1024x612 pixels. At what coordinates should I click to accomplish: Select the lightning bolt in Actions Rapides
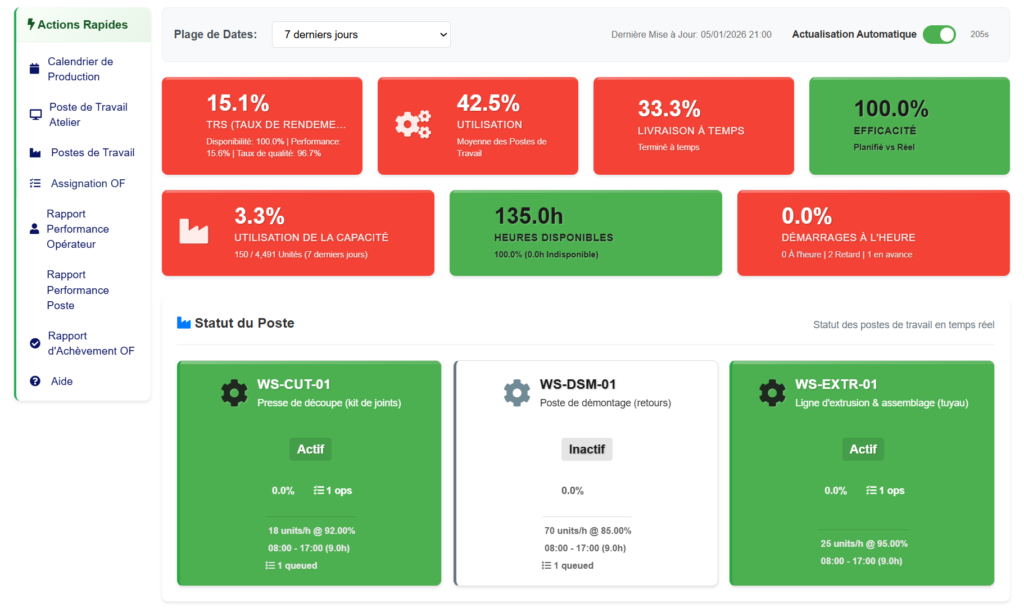[30, 24]
